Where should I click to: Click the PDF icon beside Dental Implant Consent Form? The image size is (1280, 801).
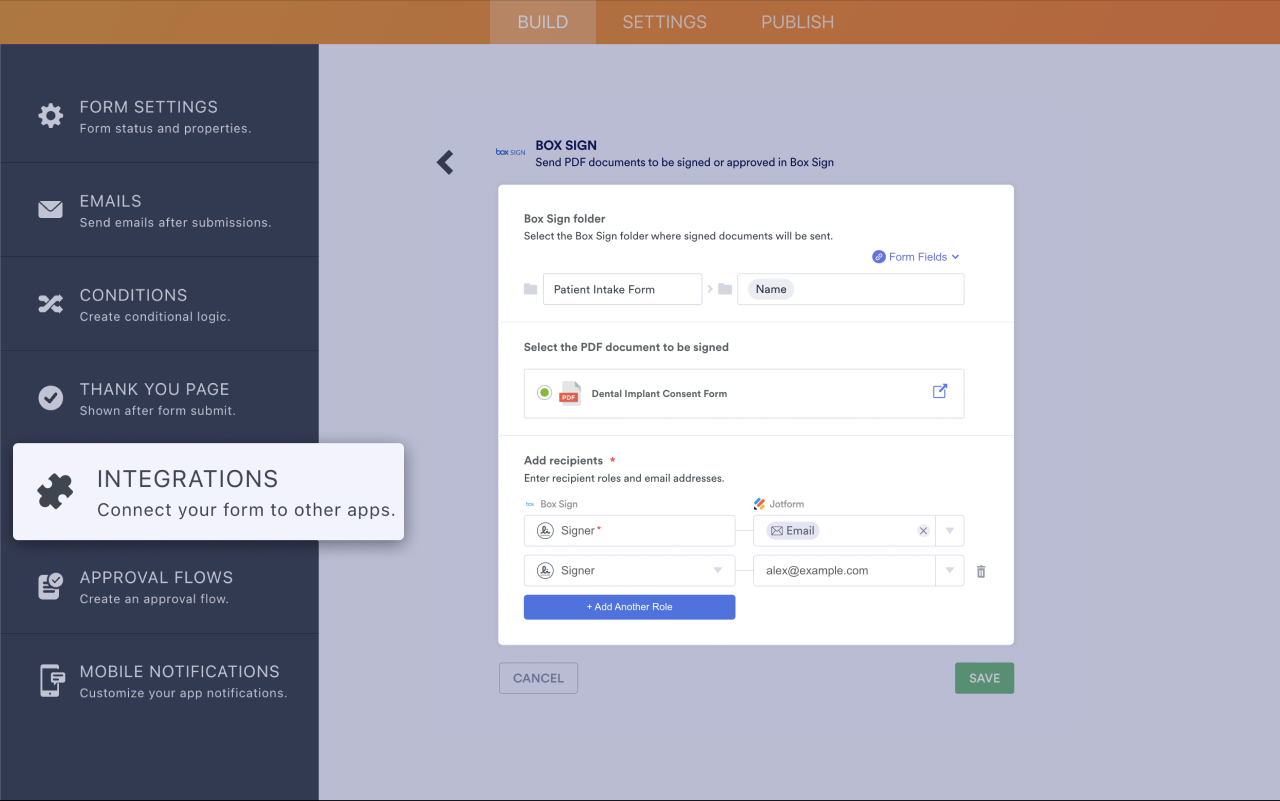click(x=570, y=393)
